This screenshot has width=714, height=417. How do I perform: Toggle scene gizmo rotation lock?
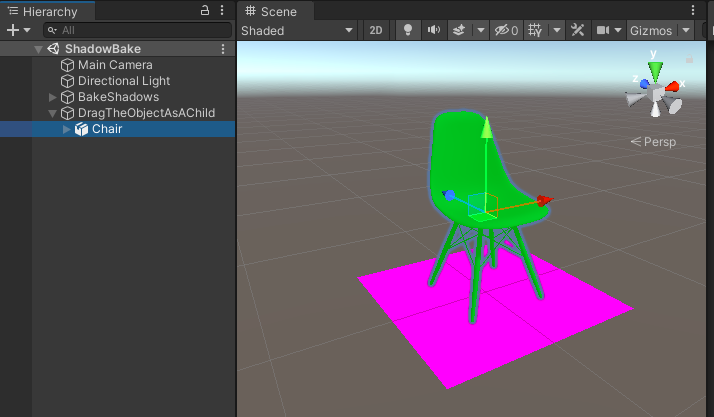[689, 59]
